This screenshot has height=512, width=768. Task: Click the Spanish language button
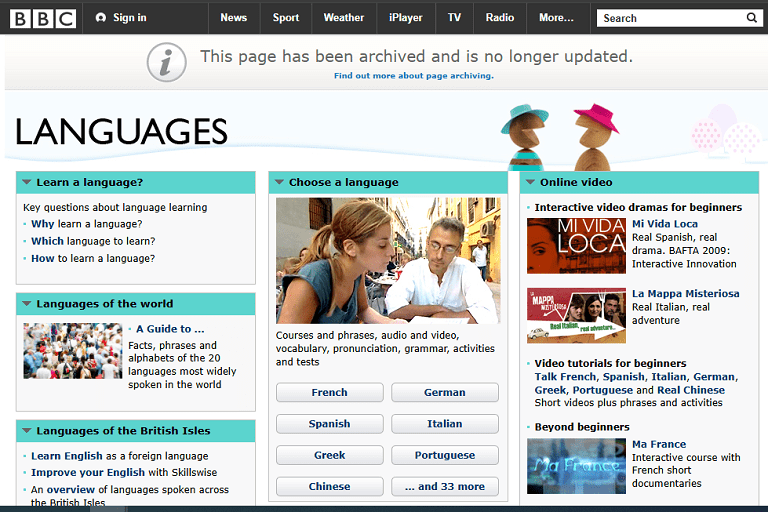(330, 424)
